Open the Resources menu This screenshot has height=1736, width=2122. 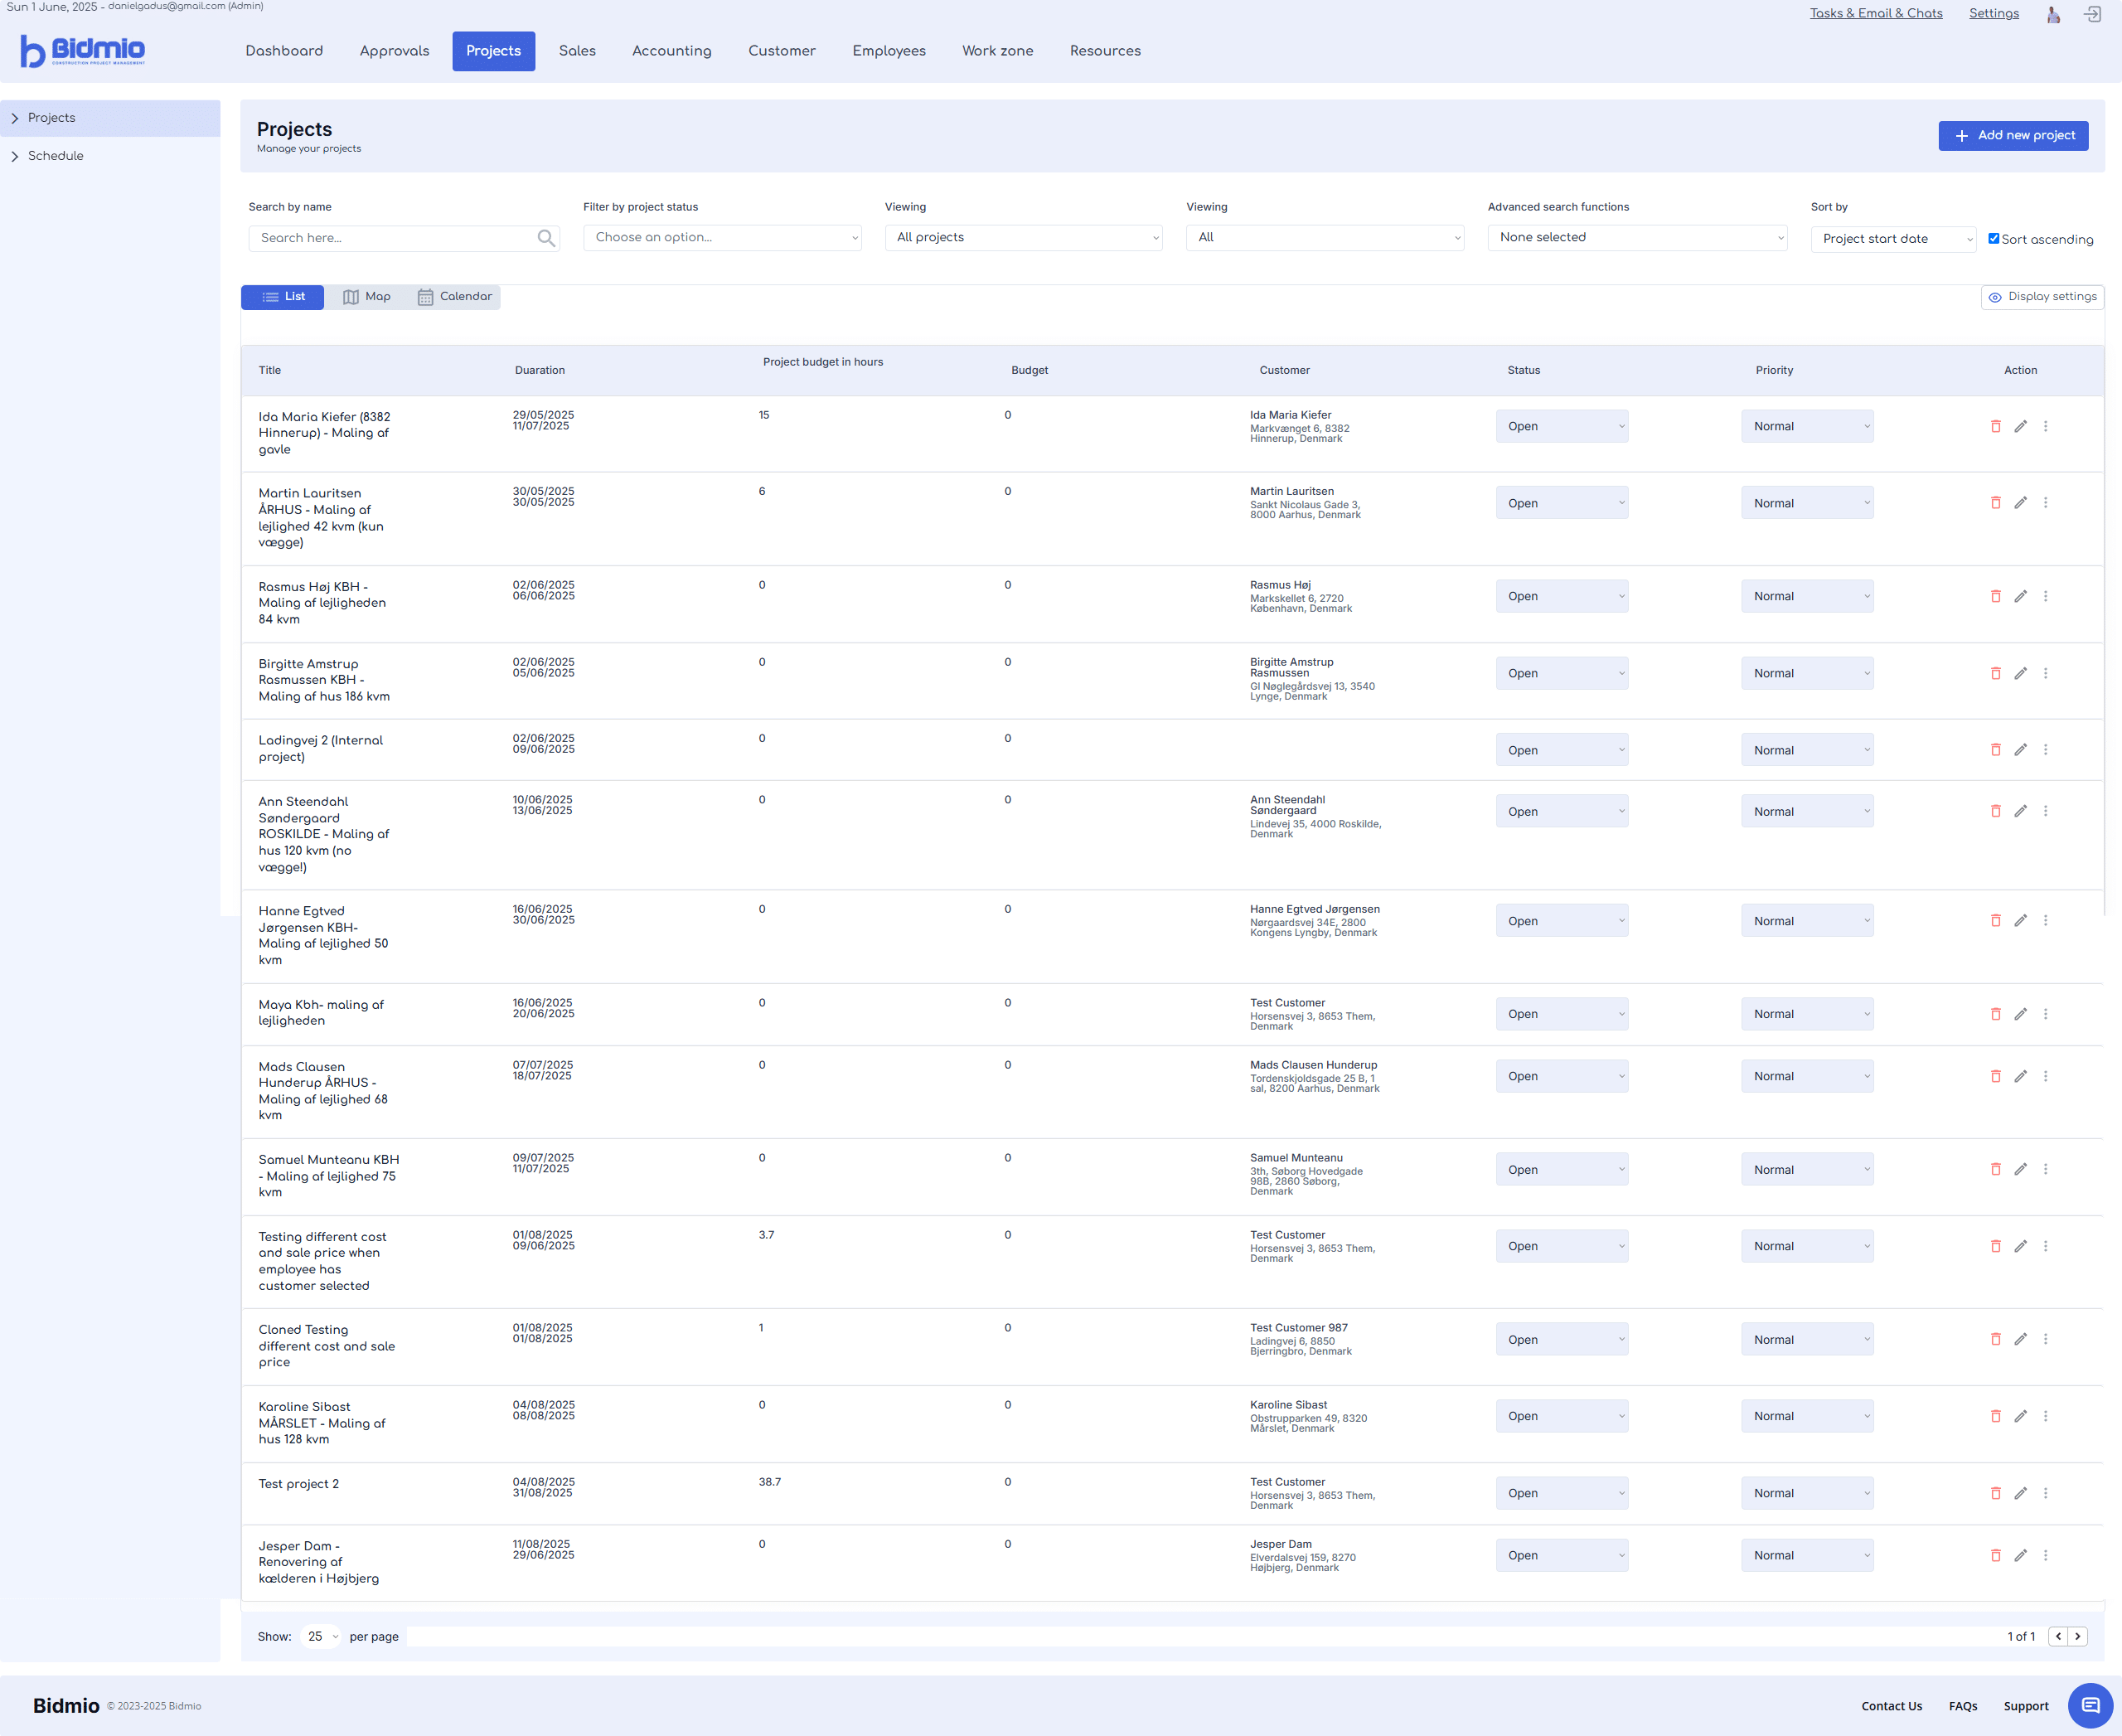point(1104,51)
